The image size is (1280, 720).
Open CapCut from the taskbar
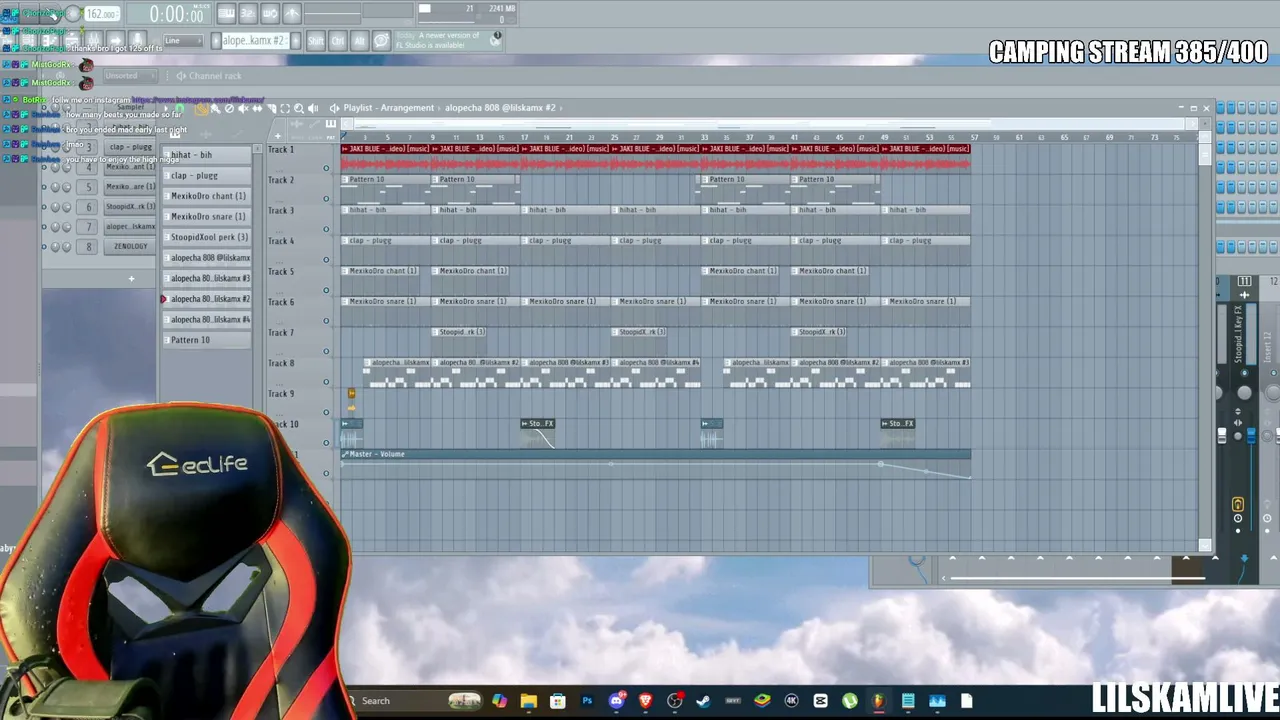click(821, 701)
